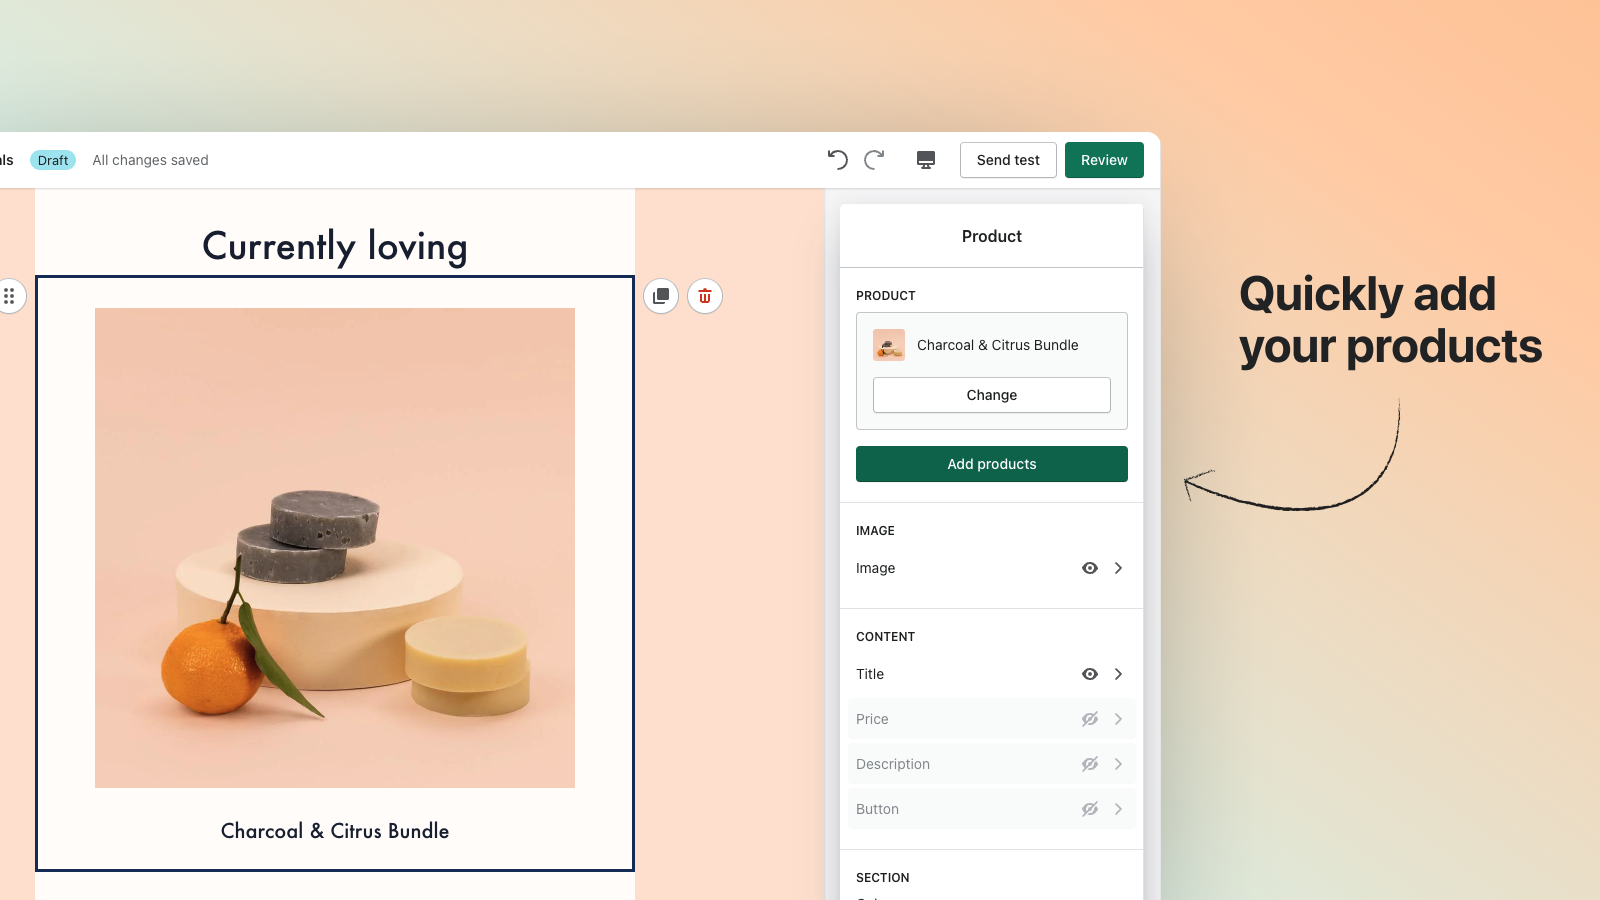The width and height of the screenshot is (1600, 900).
Task: Expand Title settings chevron
Action: pyautogui.click(x=1118, y=674)
